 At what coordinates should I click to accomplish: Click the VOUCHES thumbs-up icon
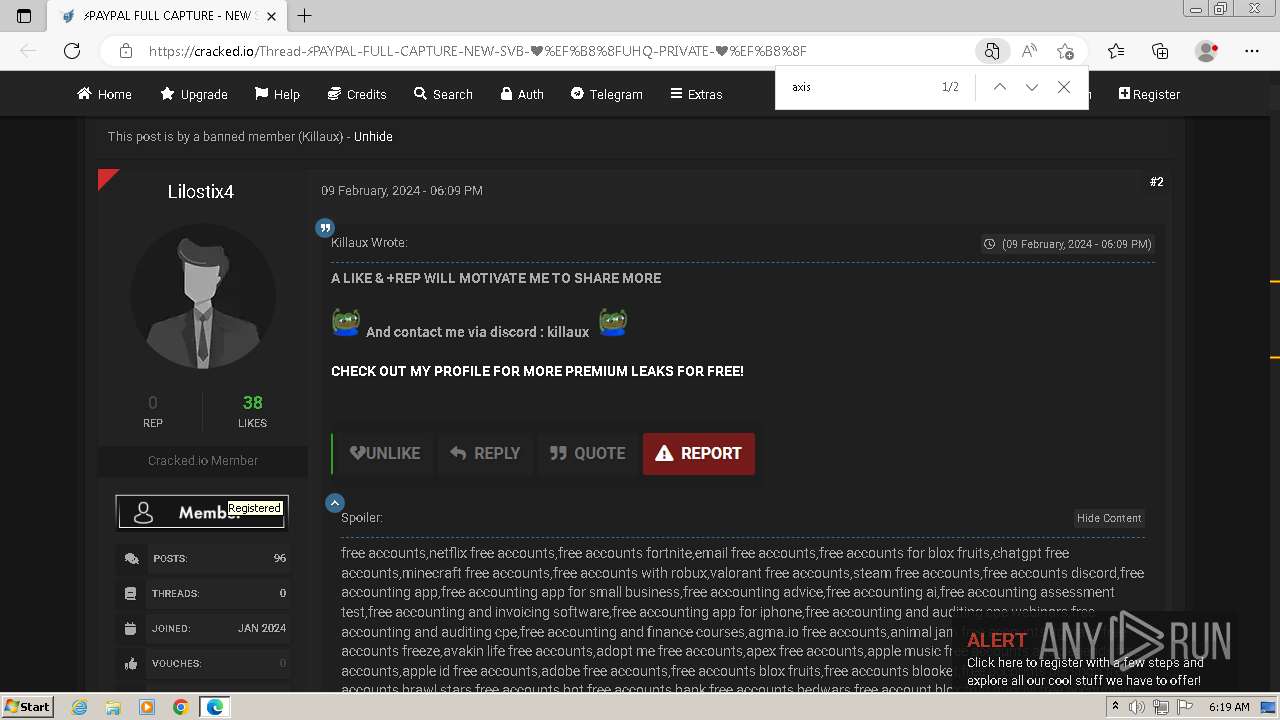(131, 663)
